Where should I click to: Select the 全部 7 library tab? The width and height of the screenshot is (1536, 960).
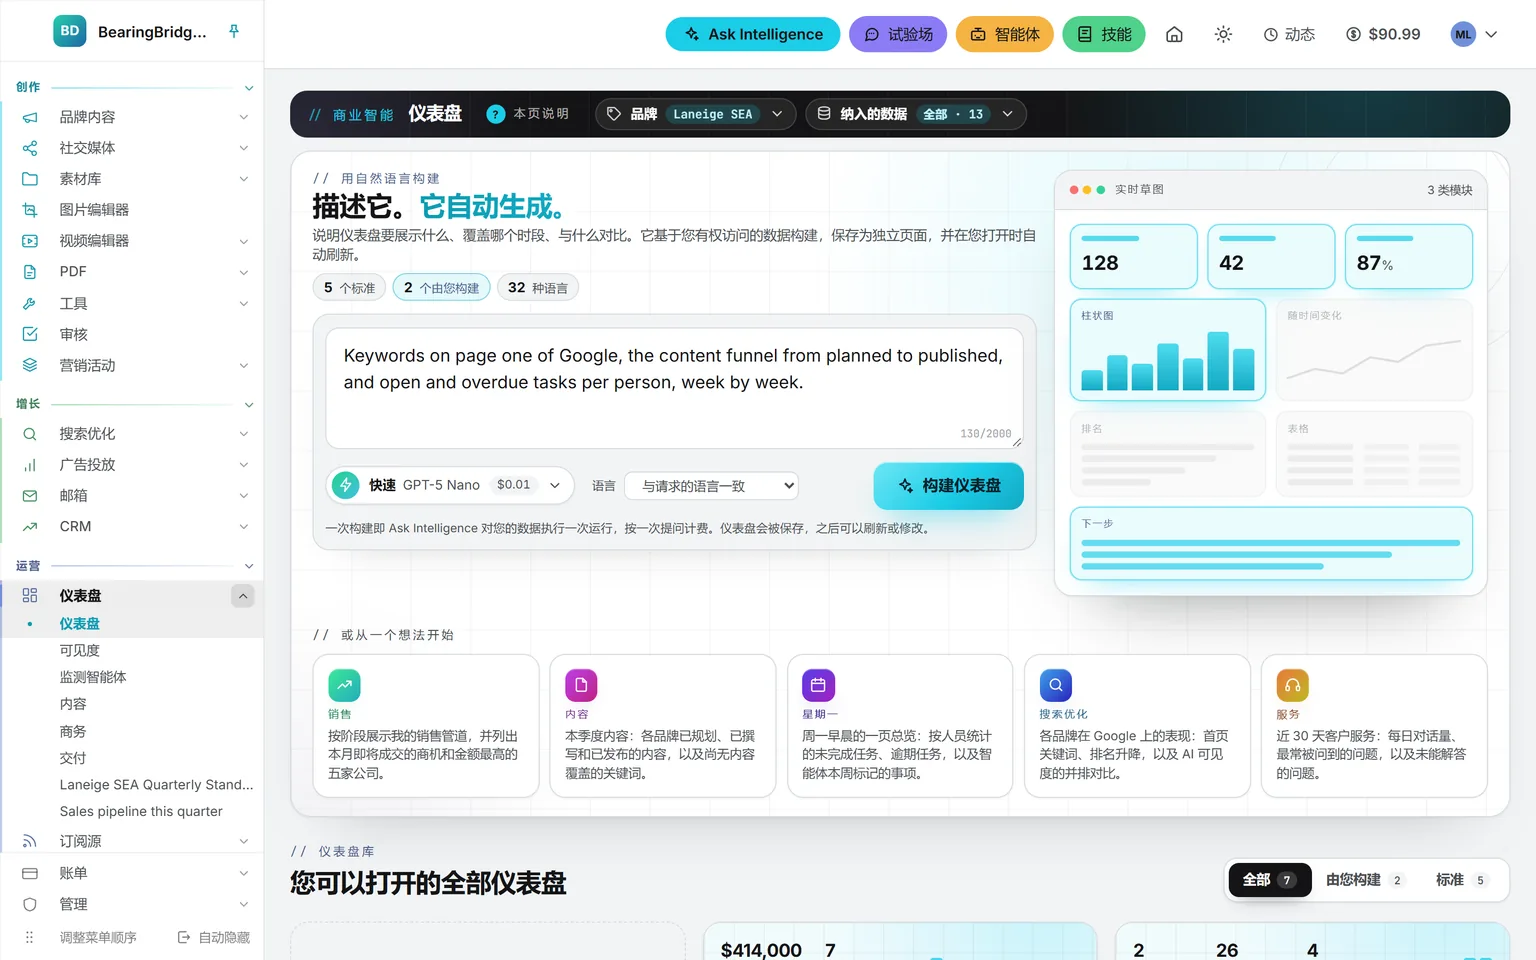pyautogui.click(x=1270, y=880)
